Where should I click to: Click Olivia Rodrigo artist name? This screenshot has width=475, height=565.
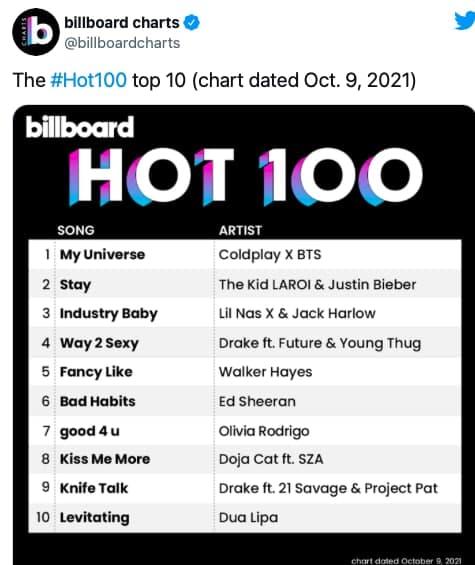264,431
